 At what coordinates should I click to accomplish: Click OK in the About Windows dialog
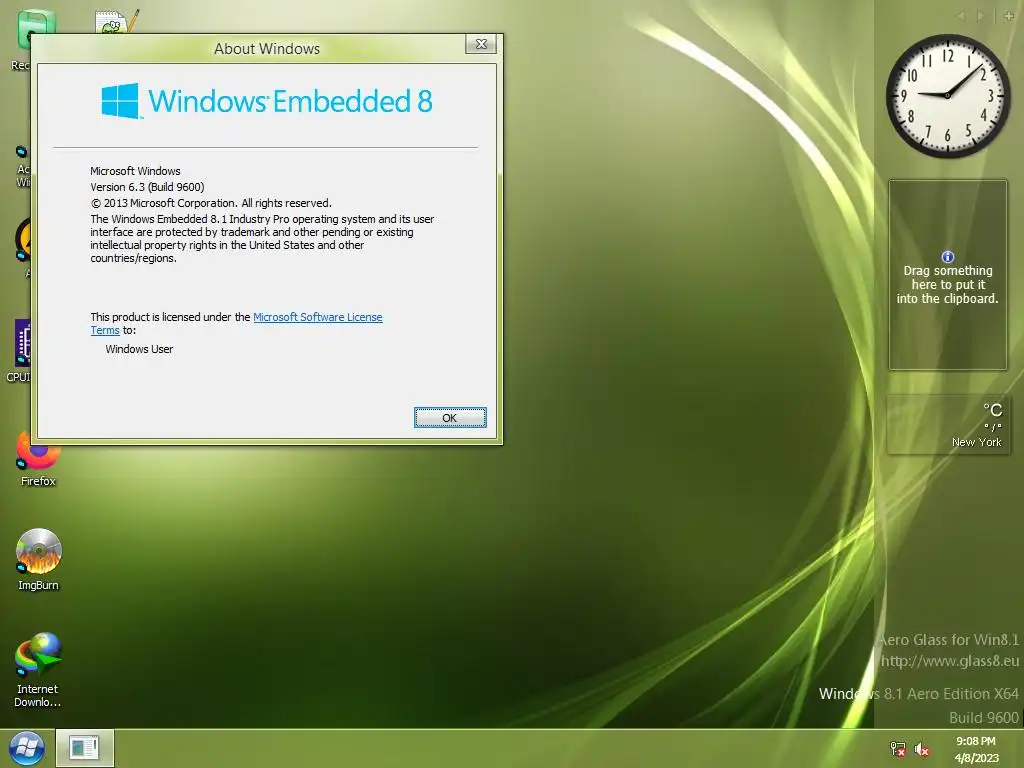click(450, 417)
